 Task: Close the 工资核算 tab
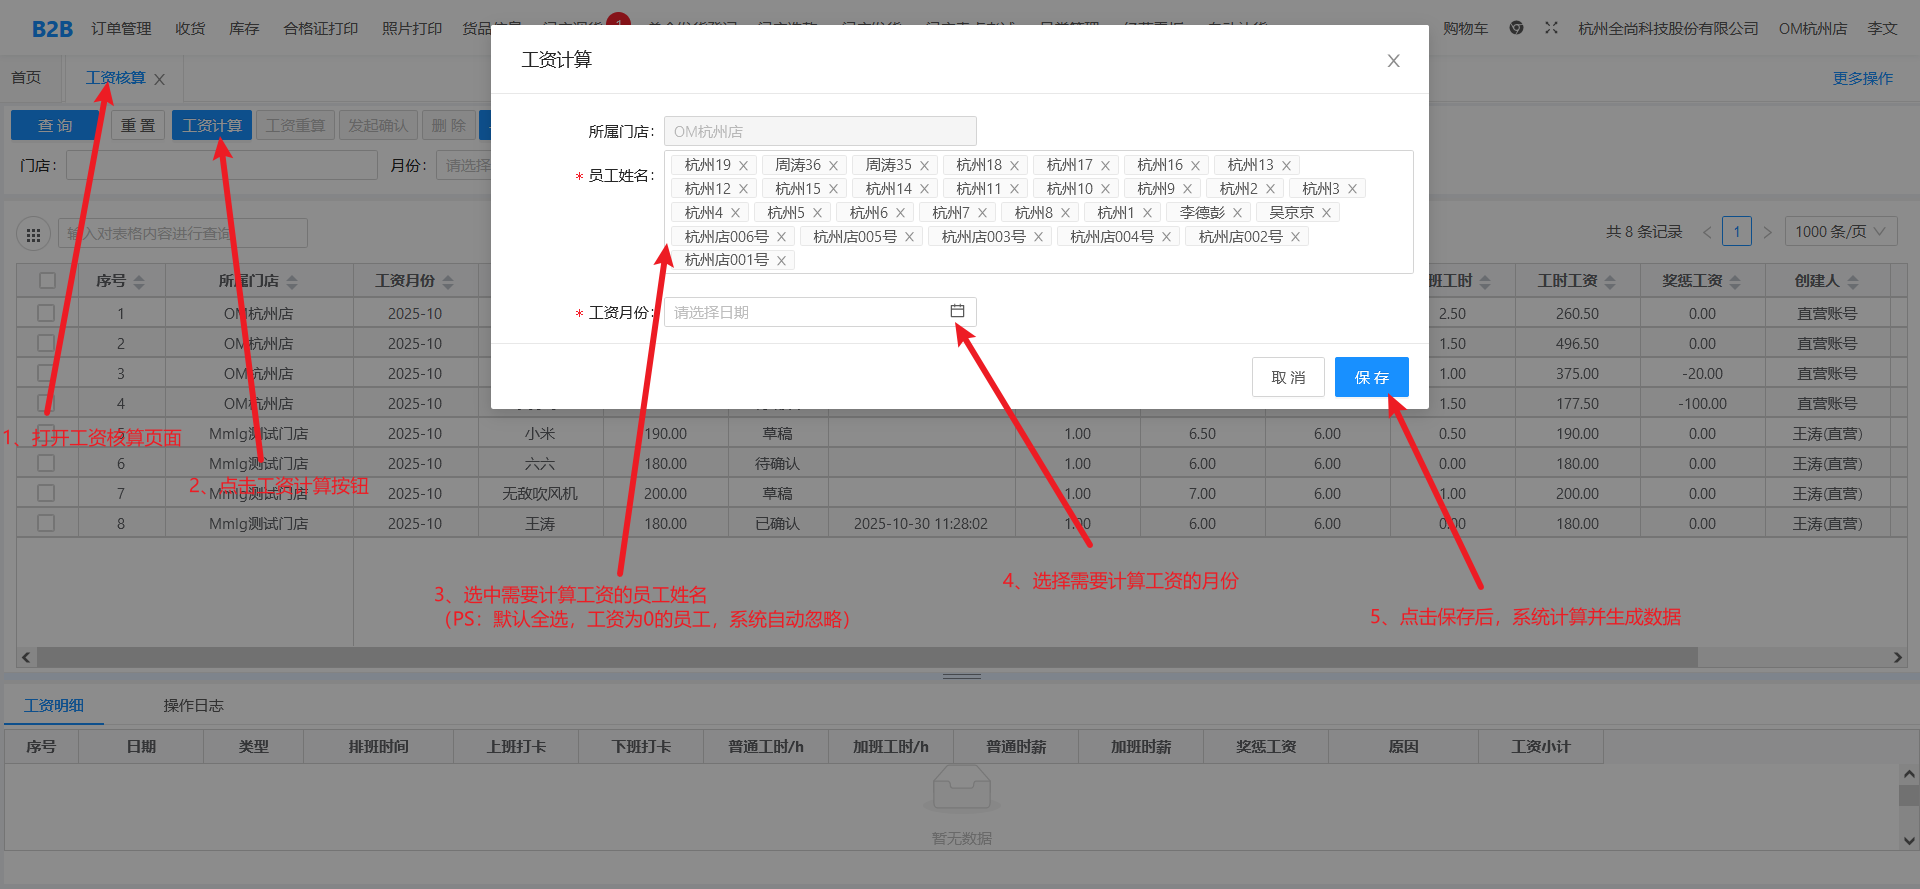pos(159,79)
